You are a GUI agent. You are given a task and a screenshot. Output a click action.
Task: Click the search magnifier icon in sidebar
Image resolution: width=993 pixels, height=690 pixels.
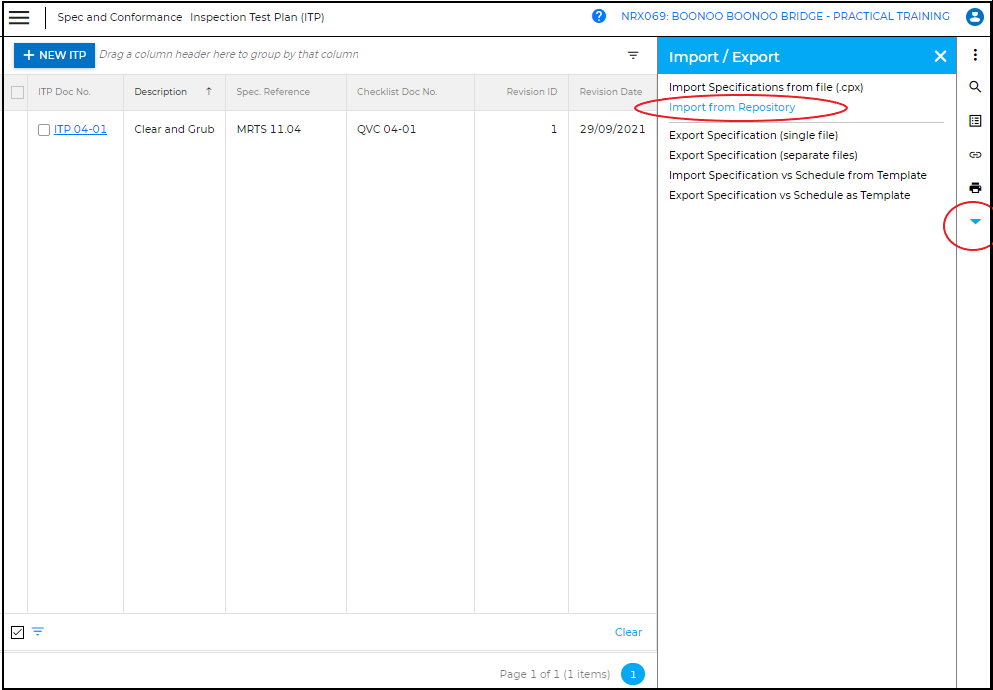pyautogui.click(x=975, y=88)
